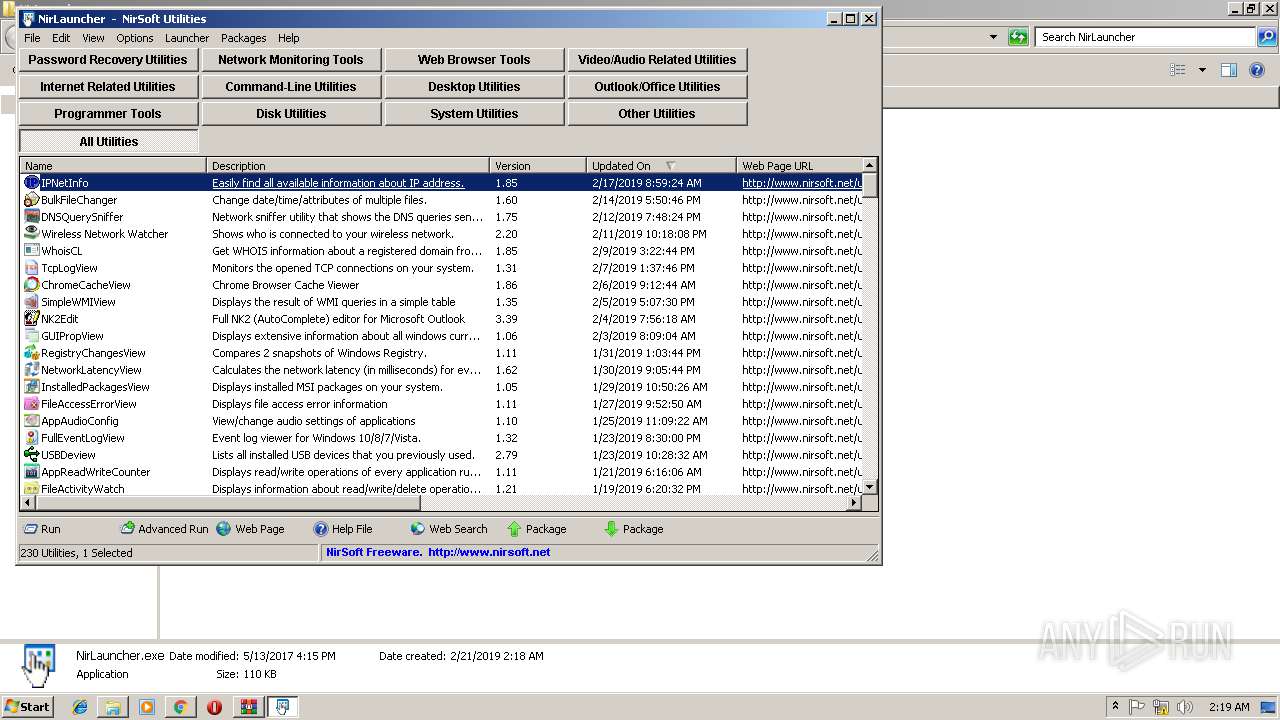Viewport: 1280px width, 720px height.
Task: Sort list by Version column
Action: tap(538, 166)
